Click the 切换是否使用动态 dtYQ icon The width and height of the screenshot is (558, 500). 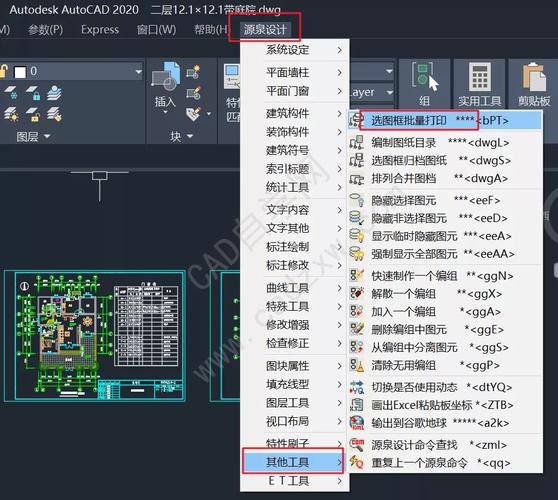[x=356, y=387]
